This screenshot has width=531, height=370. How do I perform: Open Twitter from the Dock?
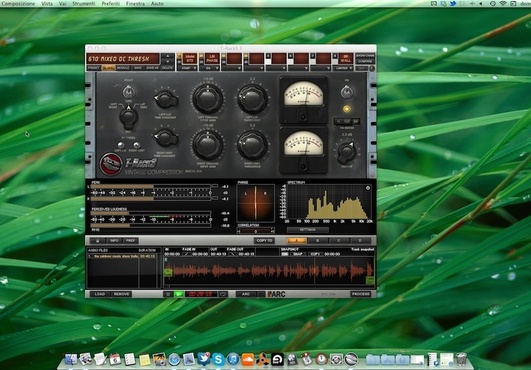tap(203, 360)
